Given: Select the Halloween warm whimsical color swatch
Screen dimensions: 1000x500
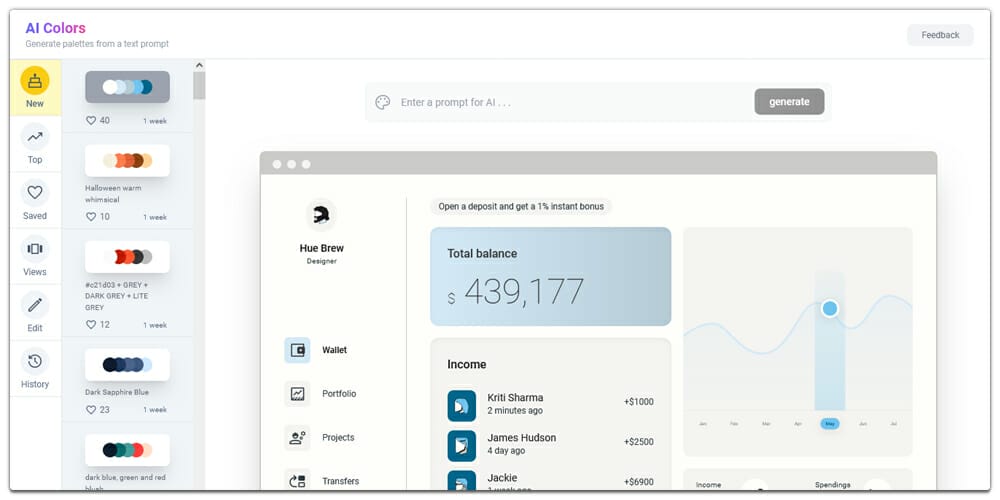Looking at the screenshot, I should tap(127, 160).
